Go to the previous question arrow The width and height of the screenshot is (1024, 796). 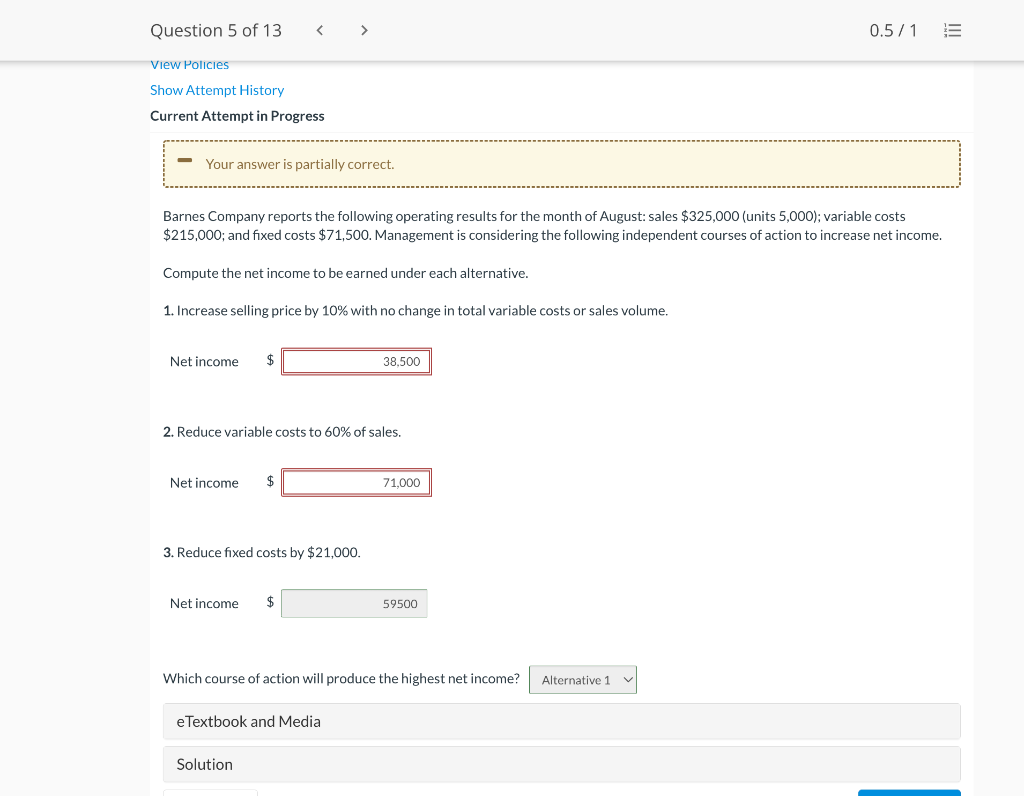pos(319,30)
